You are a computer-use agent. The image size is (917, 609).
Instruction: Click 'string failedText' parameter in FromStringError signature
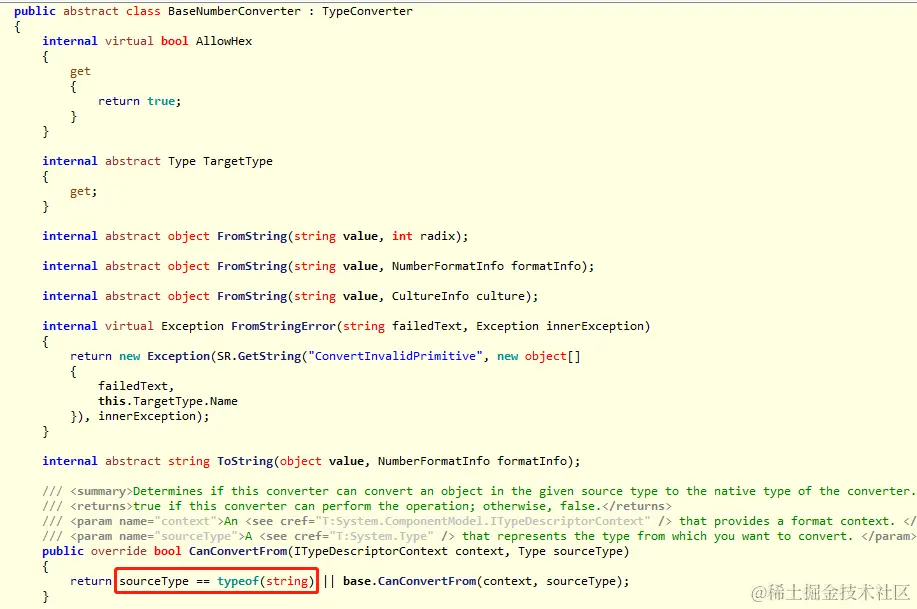pyautogui.click(x=402, y=326)
